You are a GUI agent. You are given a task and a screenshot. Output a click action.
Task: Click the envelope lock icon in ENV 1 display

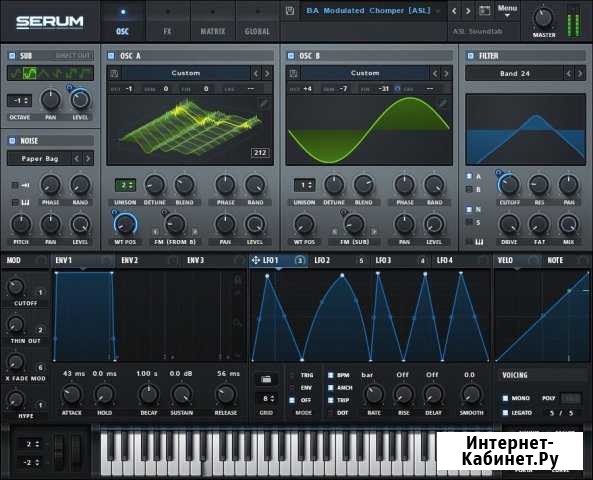238,280
